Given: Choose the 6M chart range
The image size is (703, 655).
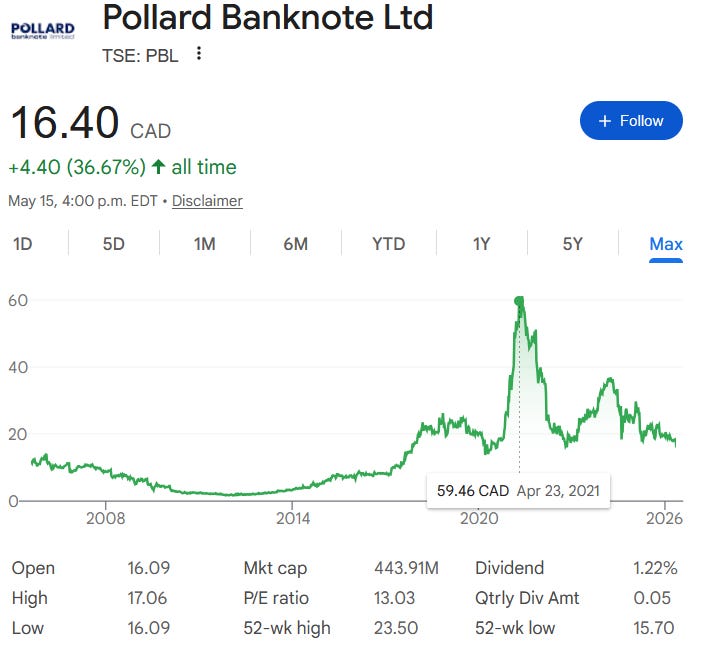Looking at the screenshot, I should (296, 244).
